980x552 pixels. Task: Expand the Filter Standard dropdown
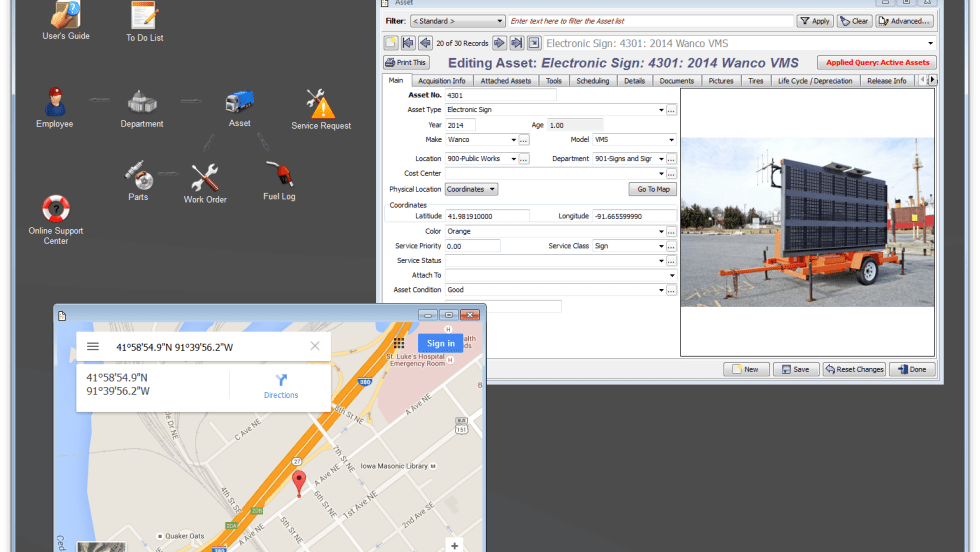click(x=499, y=21)
